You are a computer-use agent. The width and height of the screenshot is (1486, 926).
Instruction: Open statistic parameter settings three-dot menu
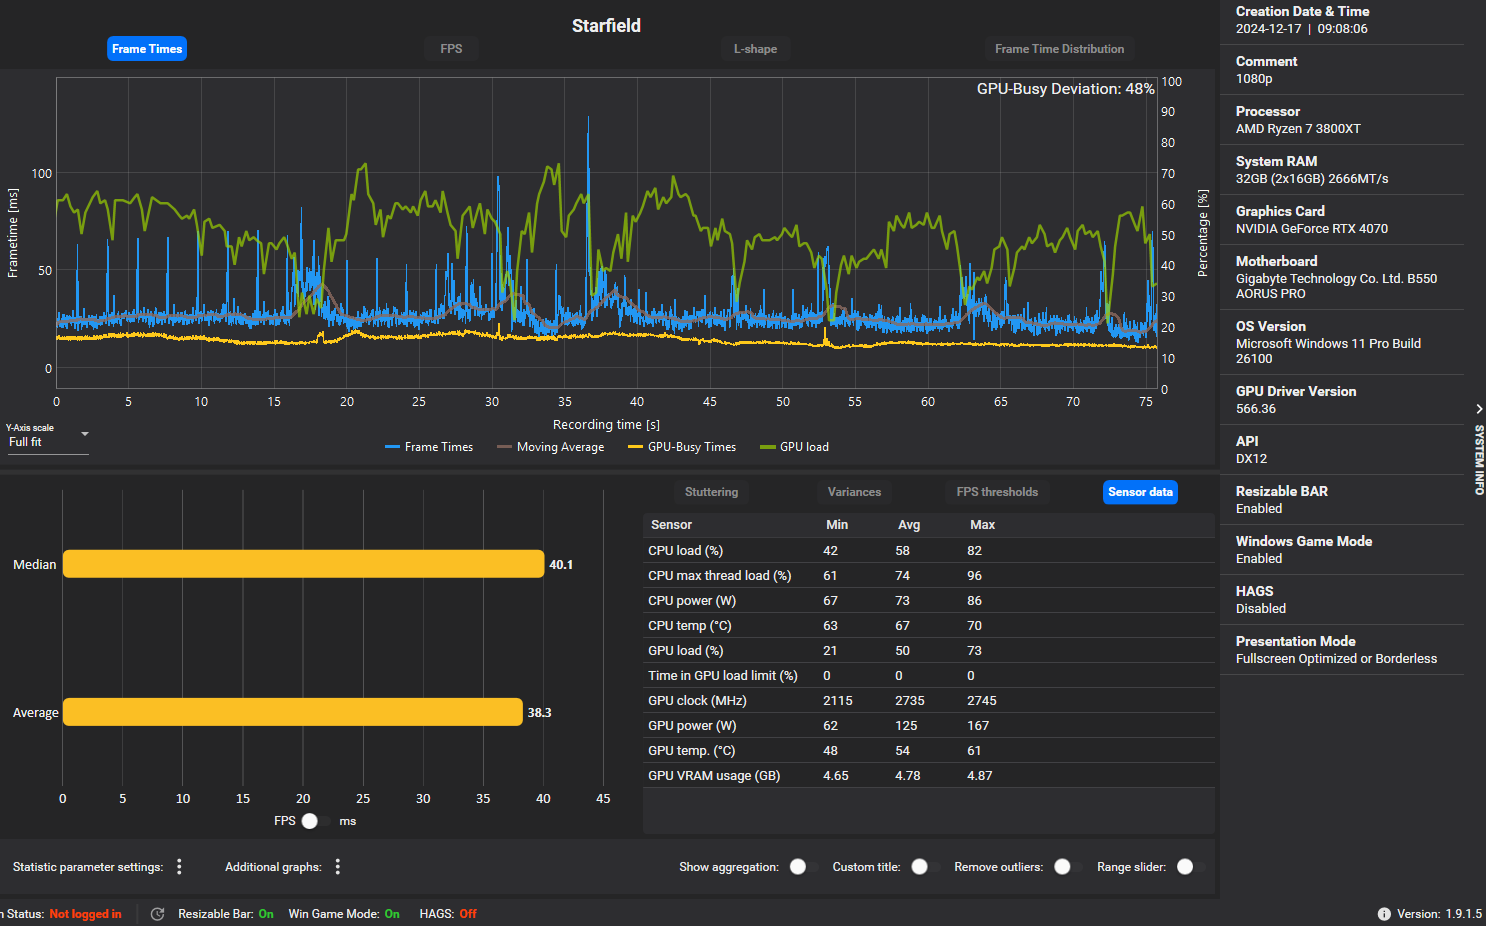pyautogui.click(x=180, y=867)
